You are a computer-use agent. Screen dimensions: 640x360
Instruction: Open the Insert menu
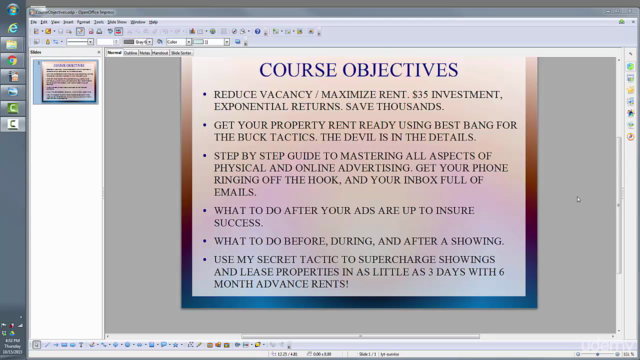pos(68,22)
